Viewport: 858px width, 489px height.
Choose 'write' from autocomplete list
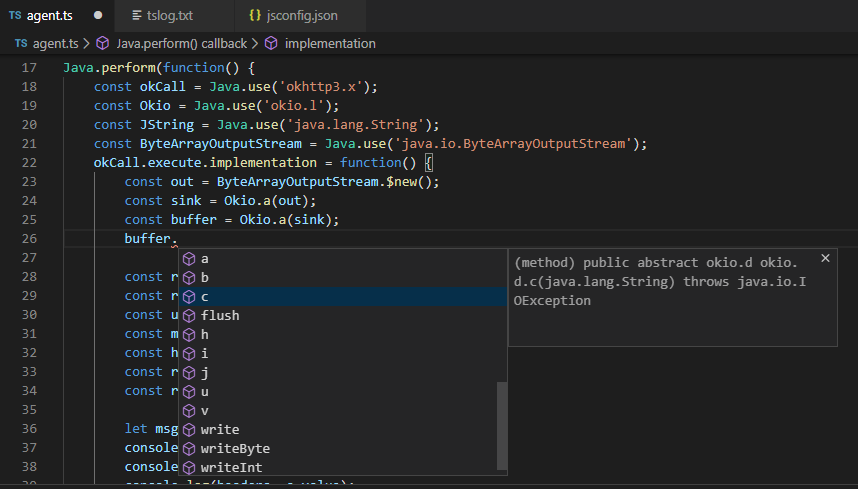point(343,429)
